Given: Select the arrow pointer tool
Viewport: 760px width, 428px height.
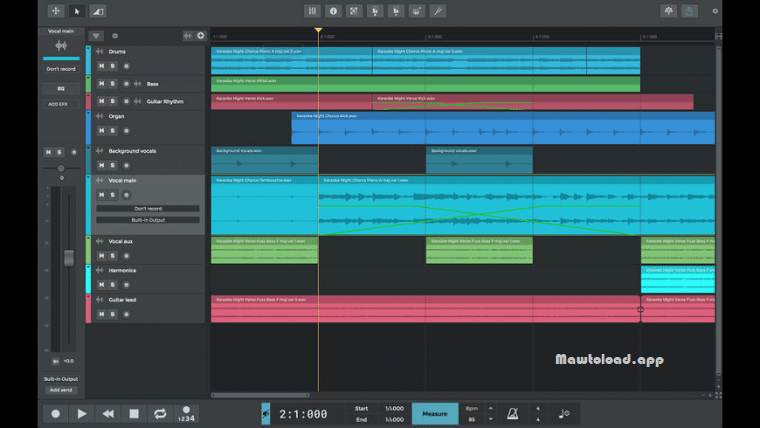Looking at the screenshot, I should point(77,11).
